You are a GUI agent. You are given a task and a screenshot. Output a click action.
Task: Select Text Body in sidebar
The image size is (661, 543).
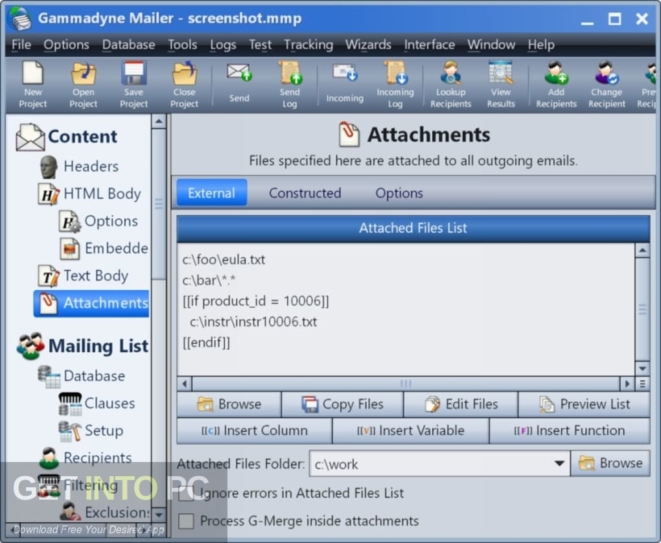(x=96, y=276)
